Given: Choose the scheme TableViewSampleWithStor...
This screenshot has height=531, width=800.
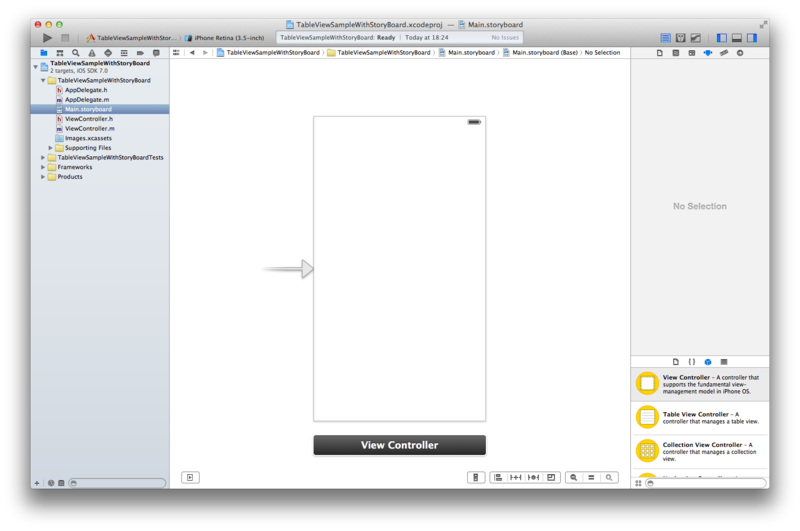Looking at the screenshot, I should coord(131,38).
